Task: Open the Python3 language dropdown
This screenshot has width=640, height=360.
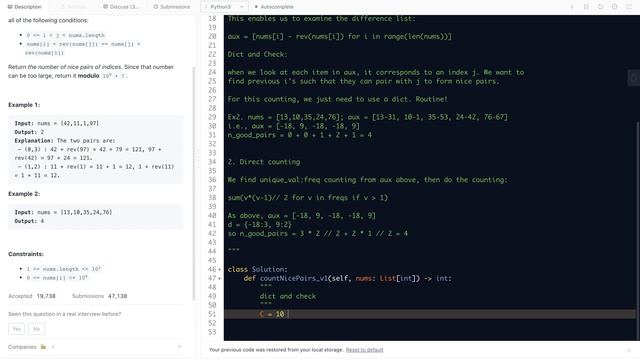Action: 224,7
